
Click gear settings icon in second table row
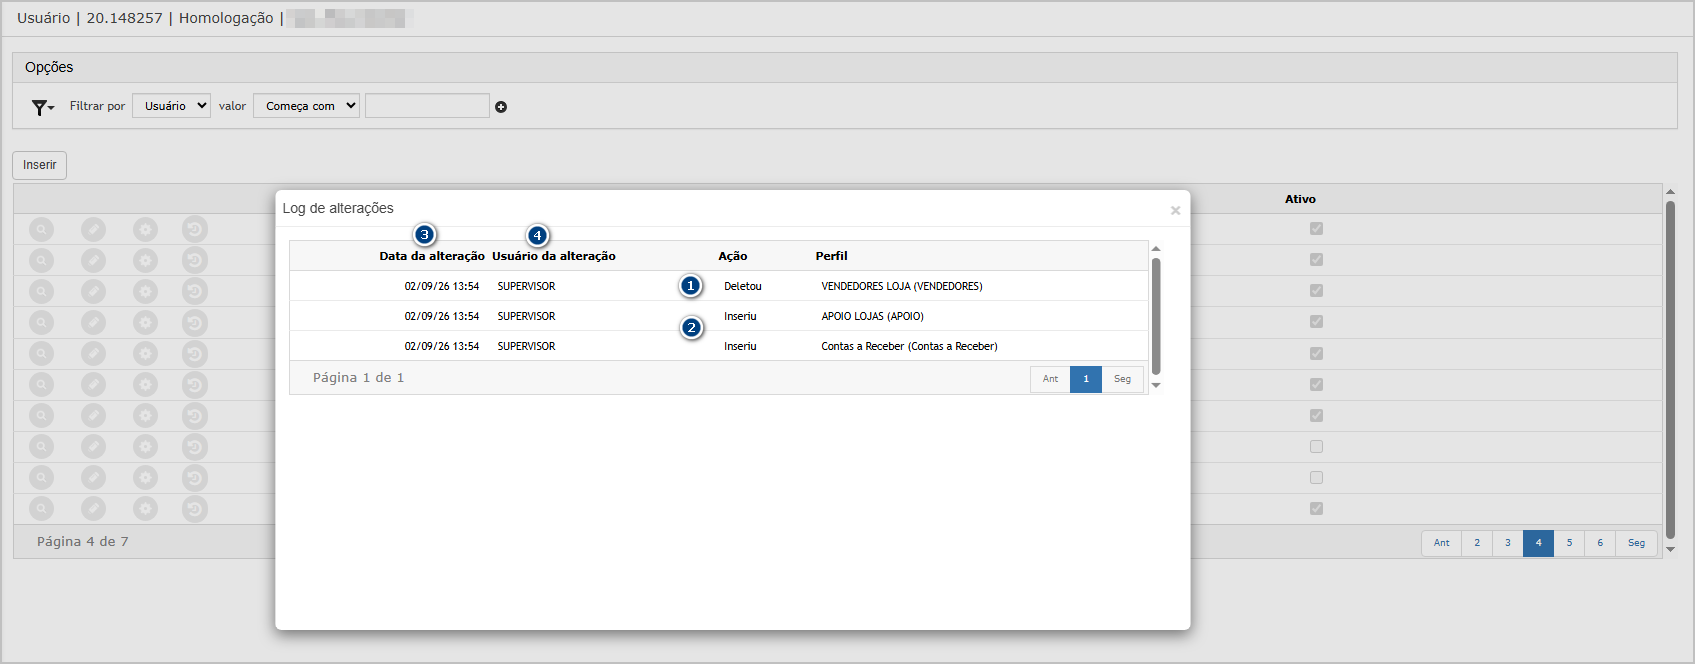pos(145,260)
